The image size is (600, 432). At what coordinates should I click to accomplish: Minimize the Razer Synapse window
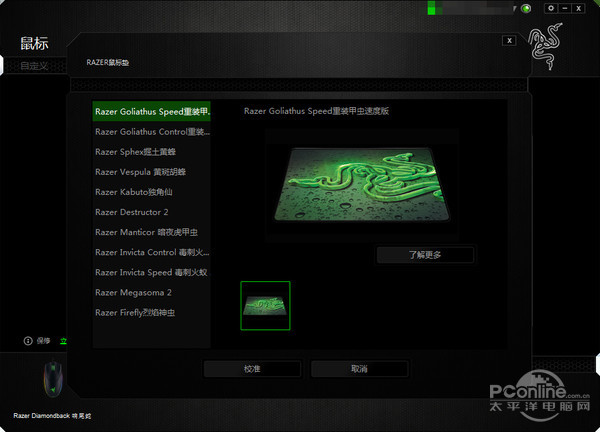[x=565, y=8]
